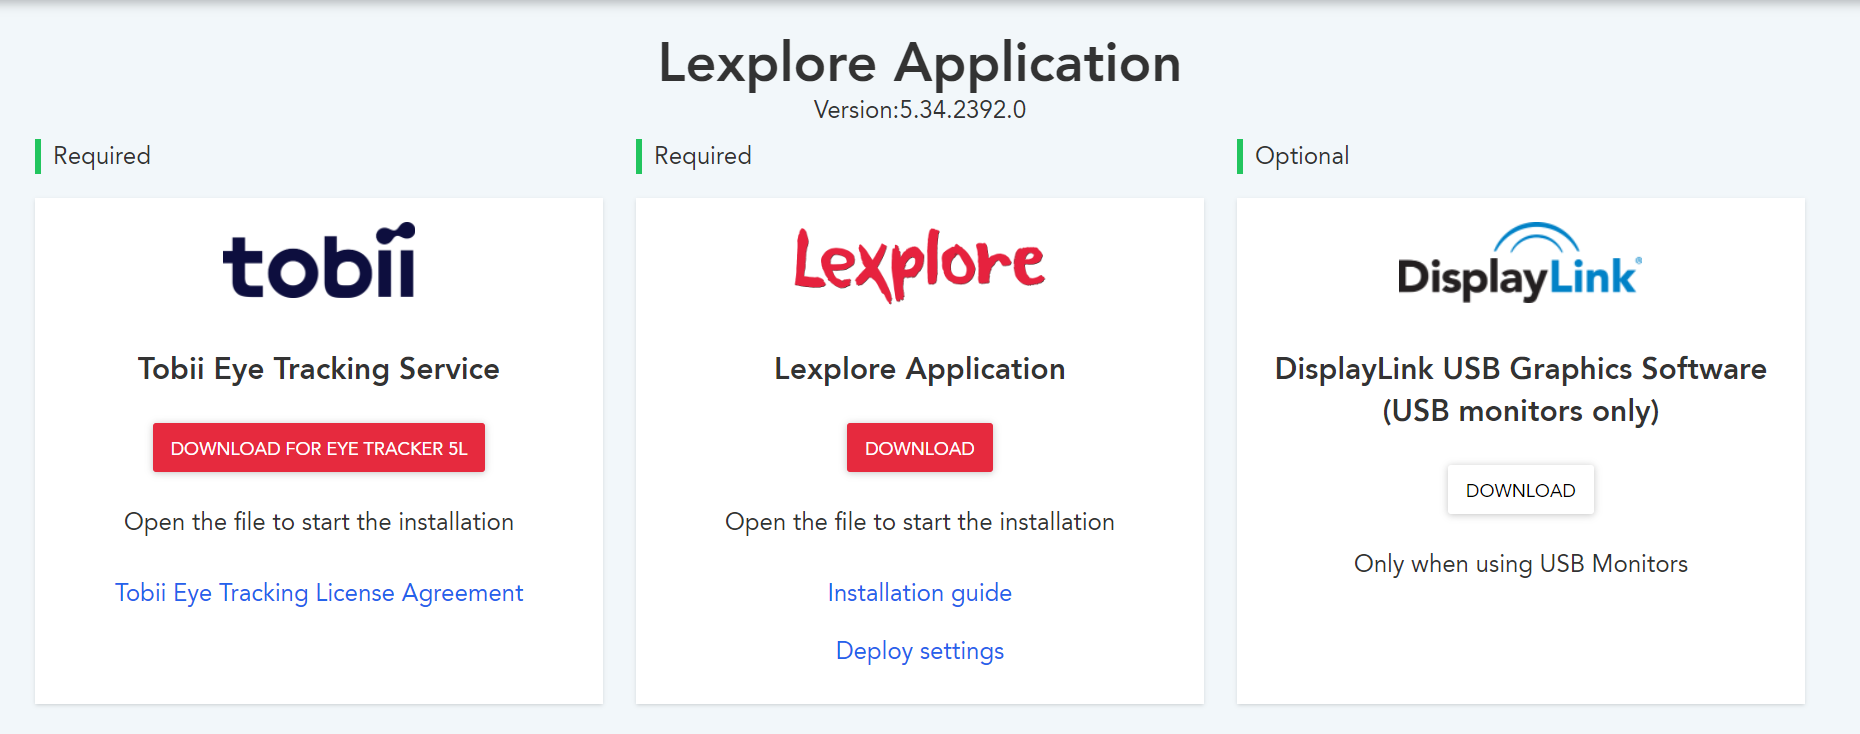The height and width of the screenshot is (734, 1860).
Task: Click 'Only when using USB Monitors' text
Action: click(x=1520, y=564)
